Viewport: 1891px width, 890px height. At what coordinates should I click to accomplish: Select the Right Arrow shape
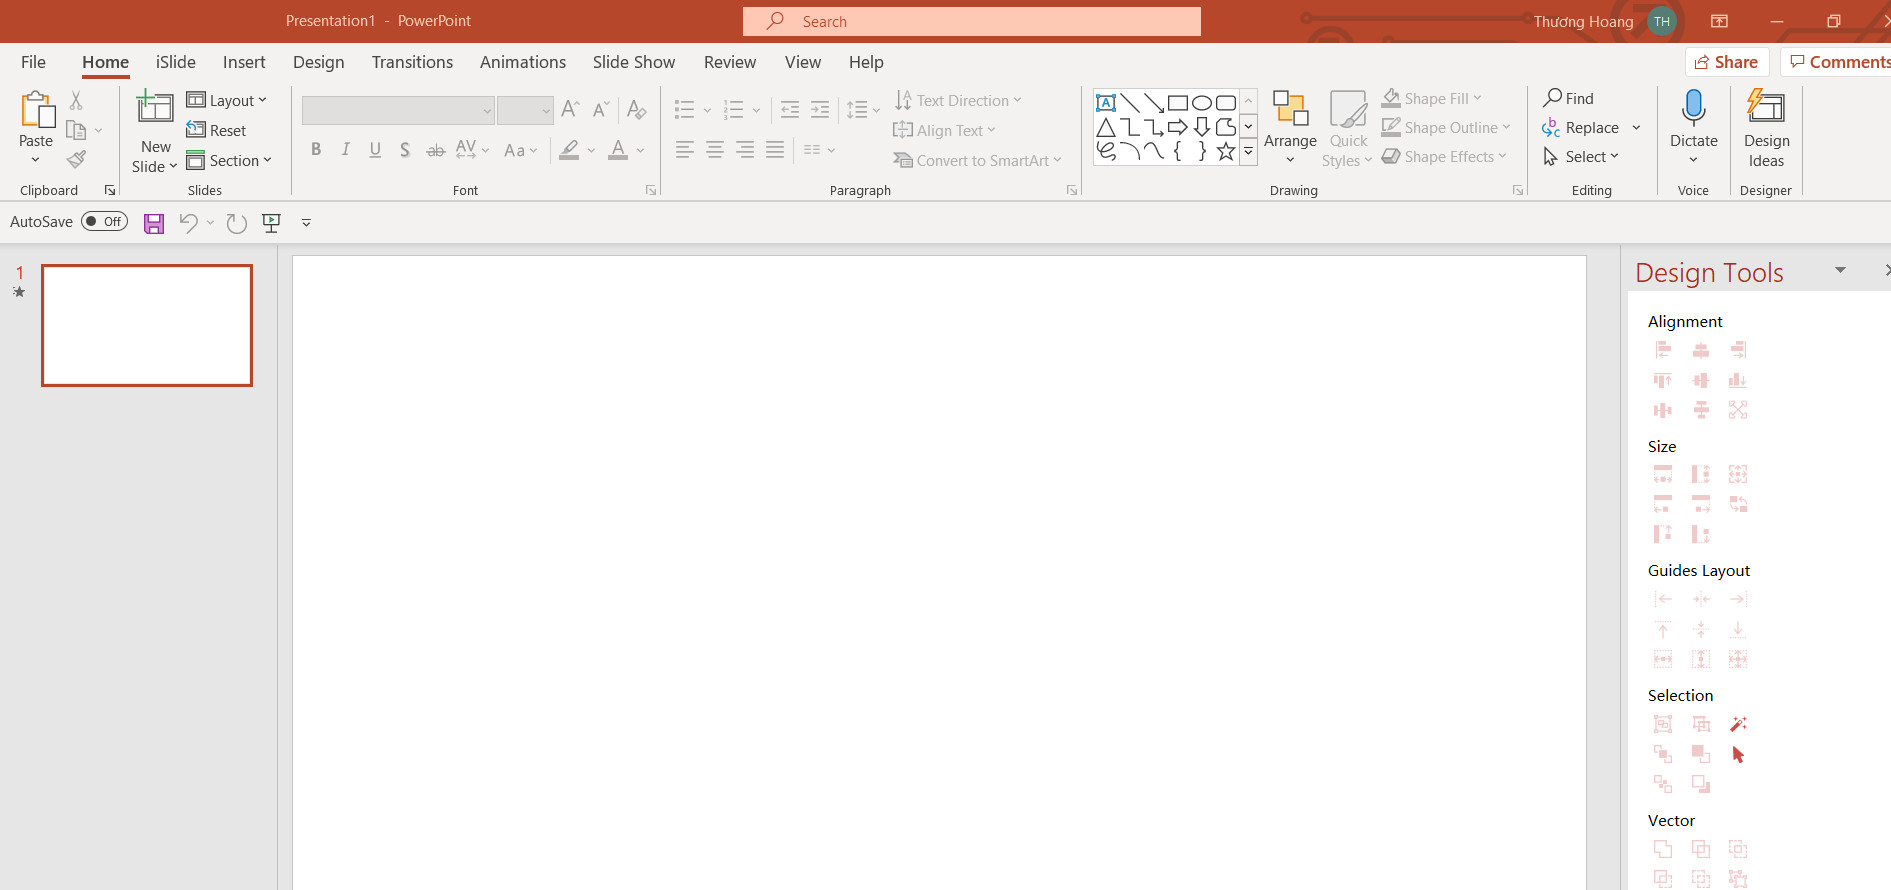pos(1178,127)
